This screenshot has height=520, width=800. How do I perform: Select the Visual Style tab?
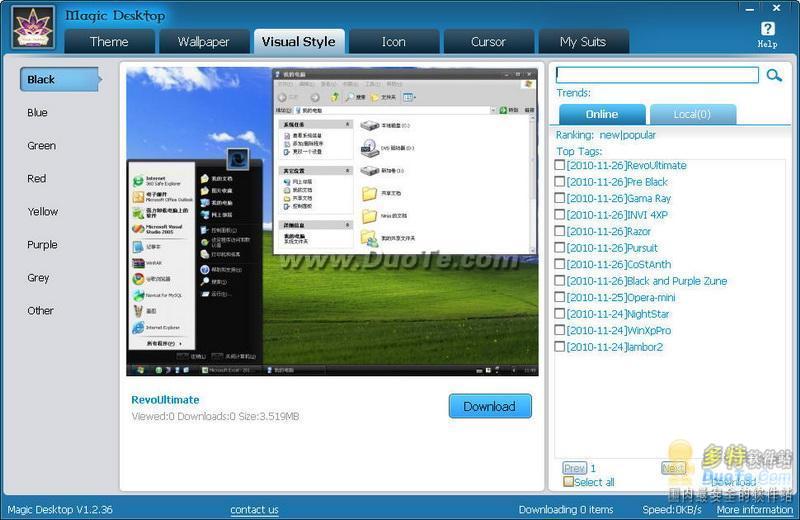[x=299, y=41]
